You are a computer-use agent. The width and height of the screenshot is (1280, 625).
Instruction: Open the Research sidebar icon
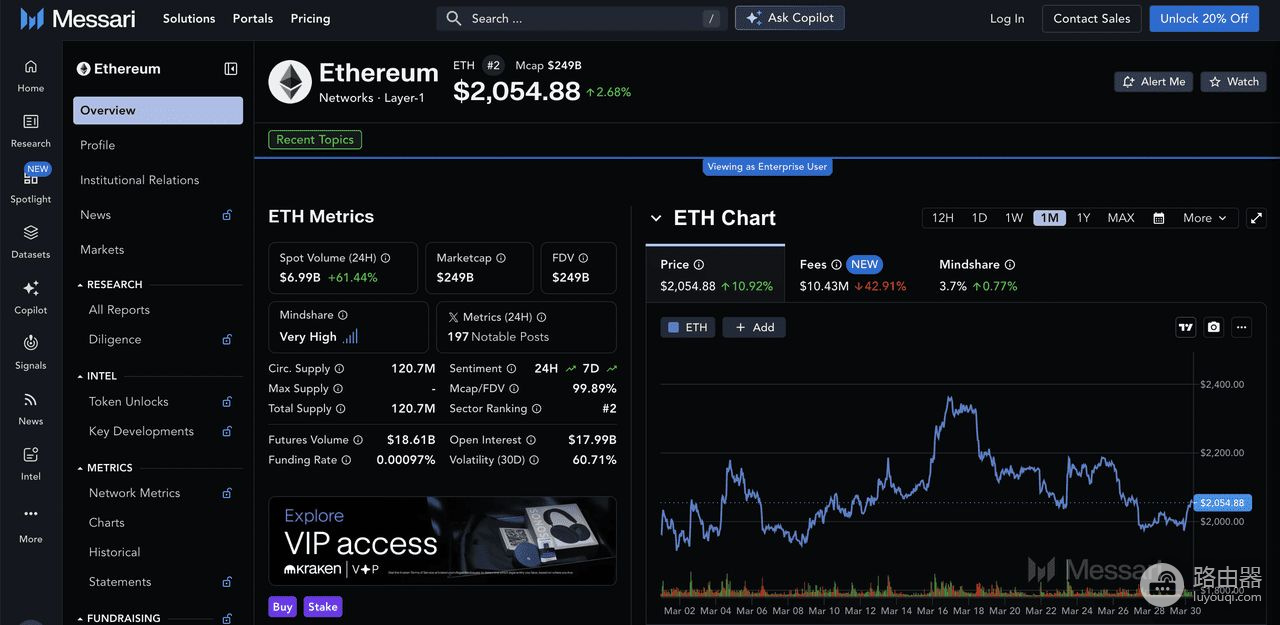pos(31,121)
